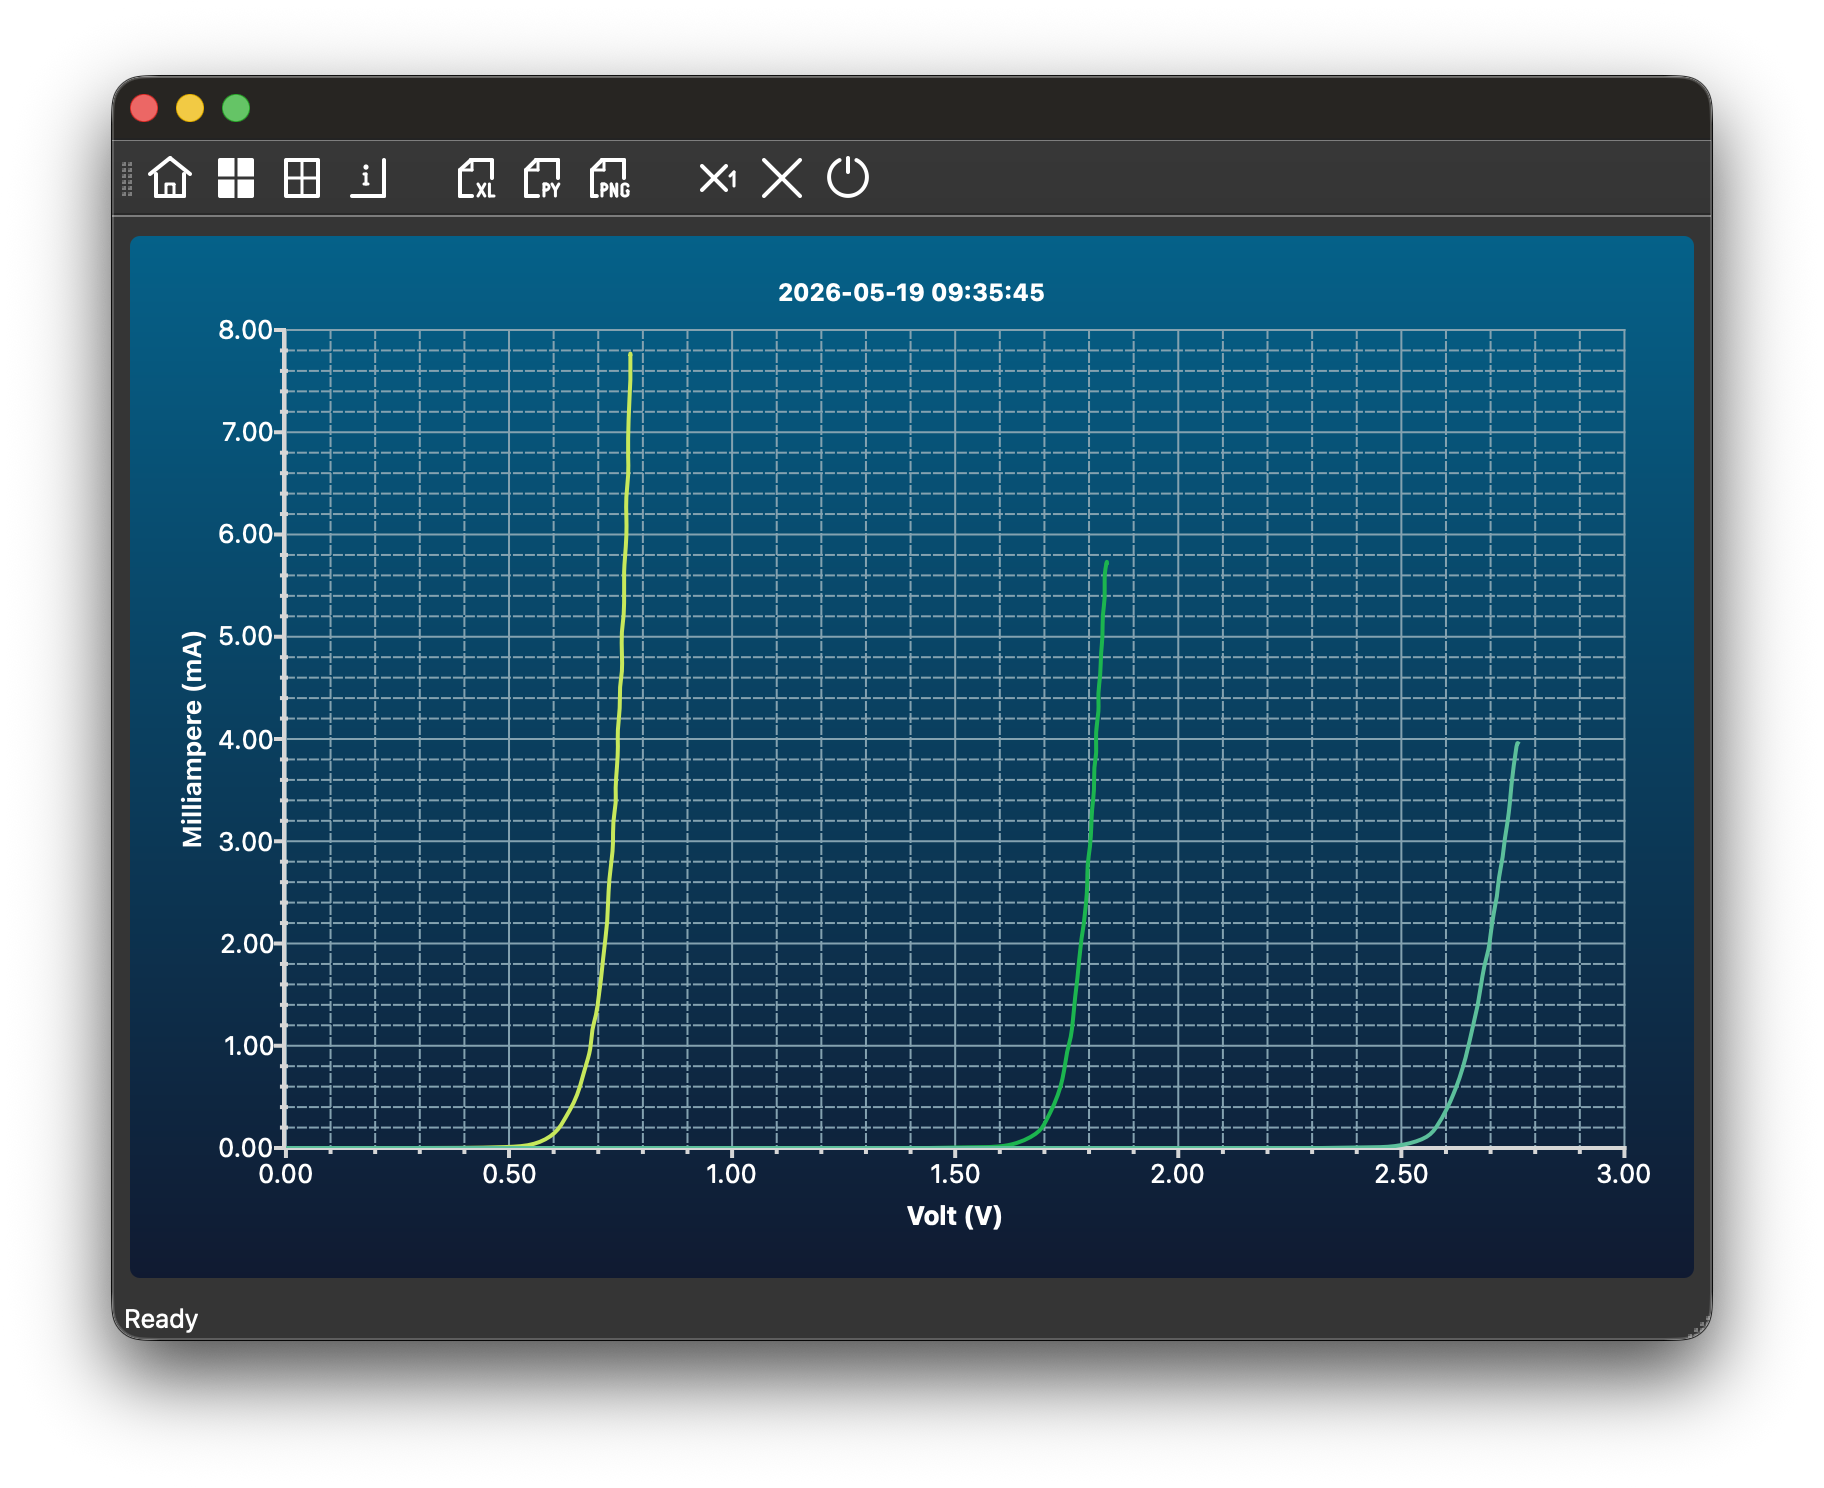This screenshot has height=1488, width=1824.
Task: Click the Ready status bar text
Action: [161, 1319]
